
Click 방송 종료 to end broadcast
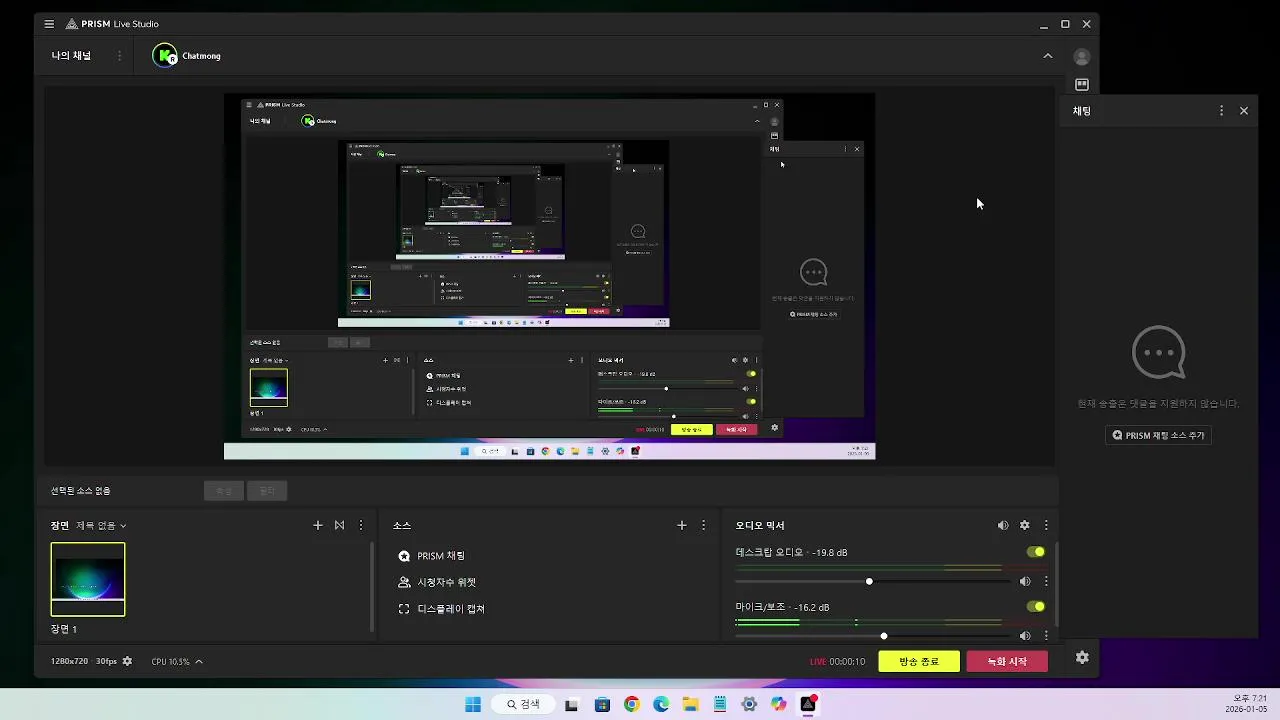[x=919, y=661]
